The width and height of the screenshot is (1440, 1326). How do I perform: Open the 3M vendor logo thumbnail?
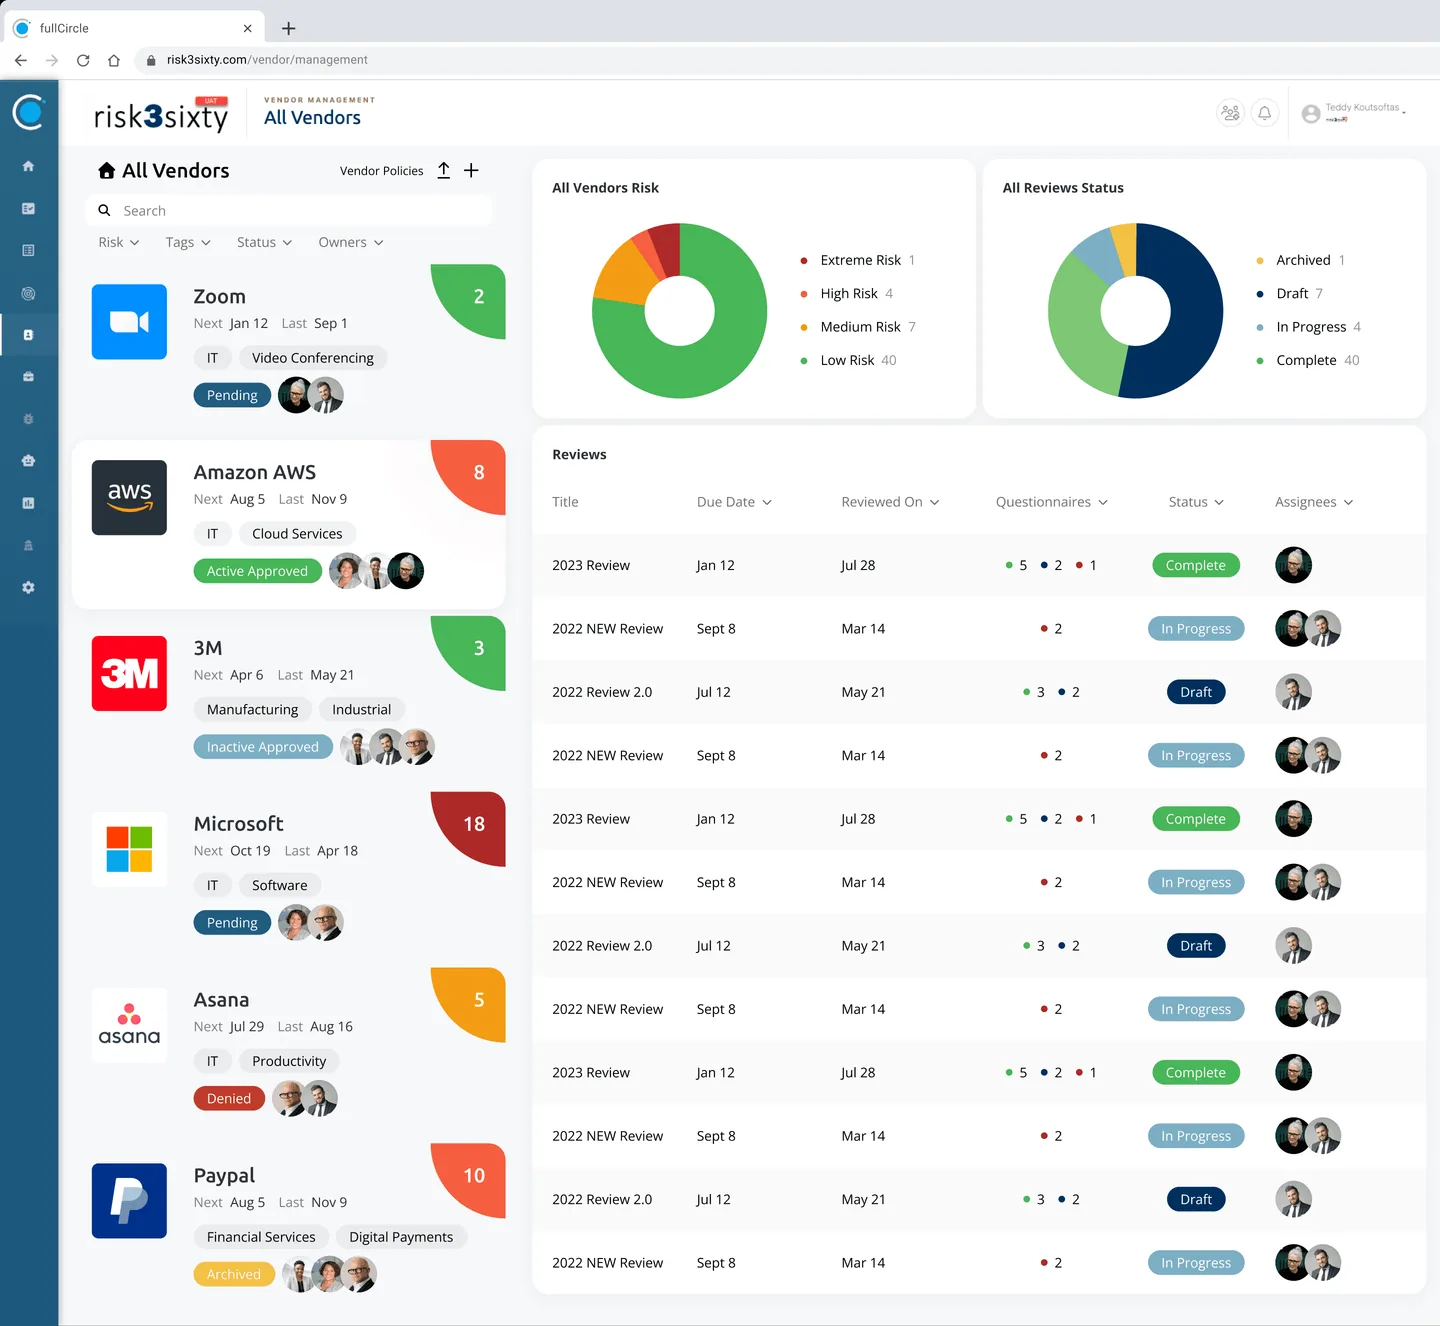tap(129, 673)
